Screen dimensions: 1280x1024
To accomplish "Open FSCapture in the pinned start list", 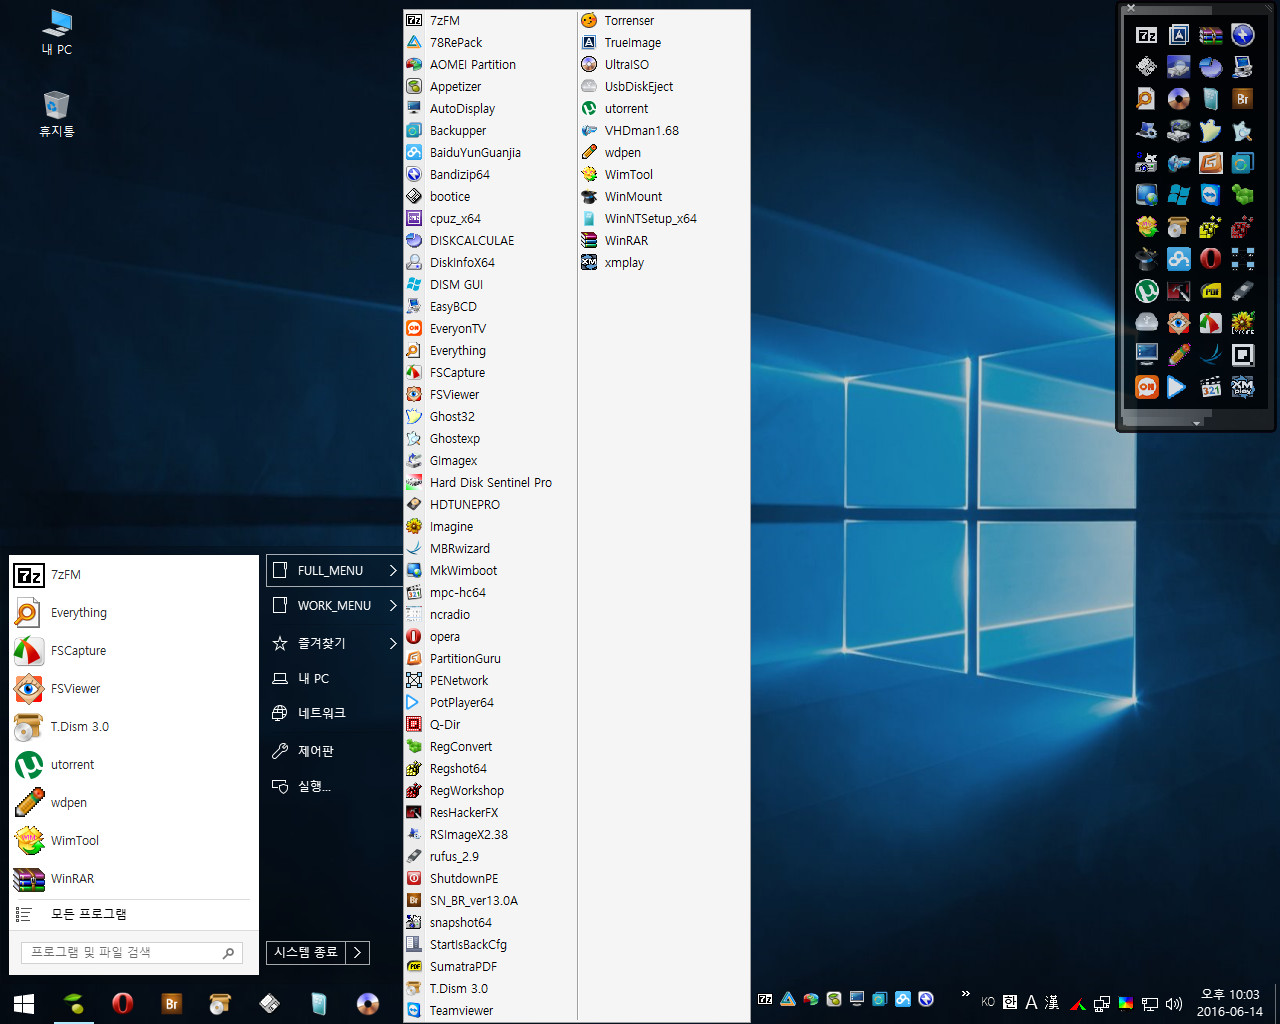I will pos(134,651).
